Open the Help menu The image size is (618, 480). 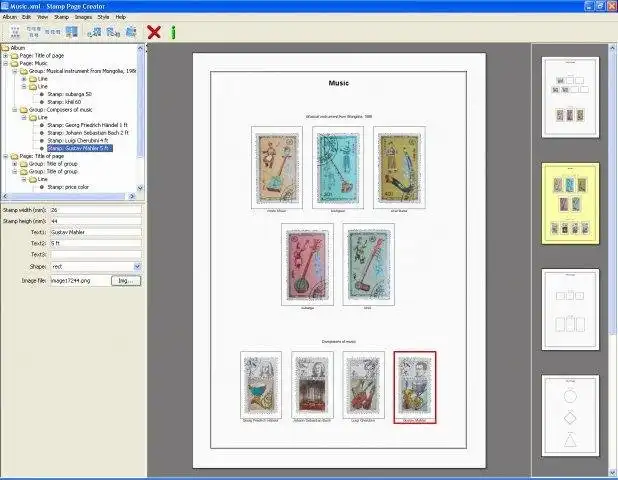click(120, 17)
